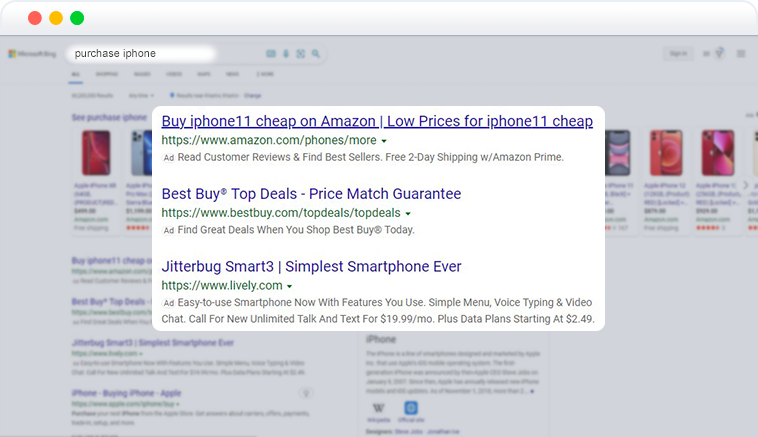The height and width of the screenshot is (437, 758).
Task: Click the See purchase iphone heading
Action: pyautogui.click(x=109, y=117)
